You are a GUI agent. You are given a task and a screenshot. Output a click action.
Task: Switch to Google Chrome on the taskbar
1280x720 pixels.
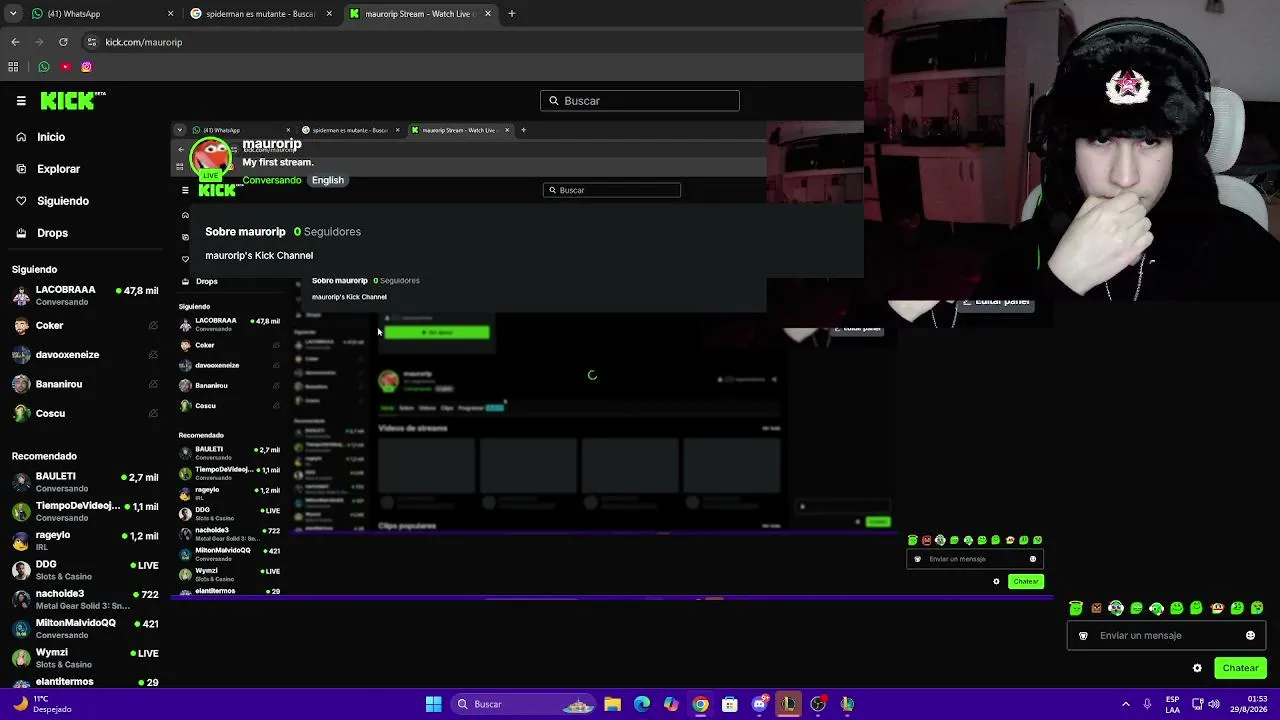tap(700, 704)
